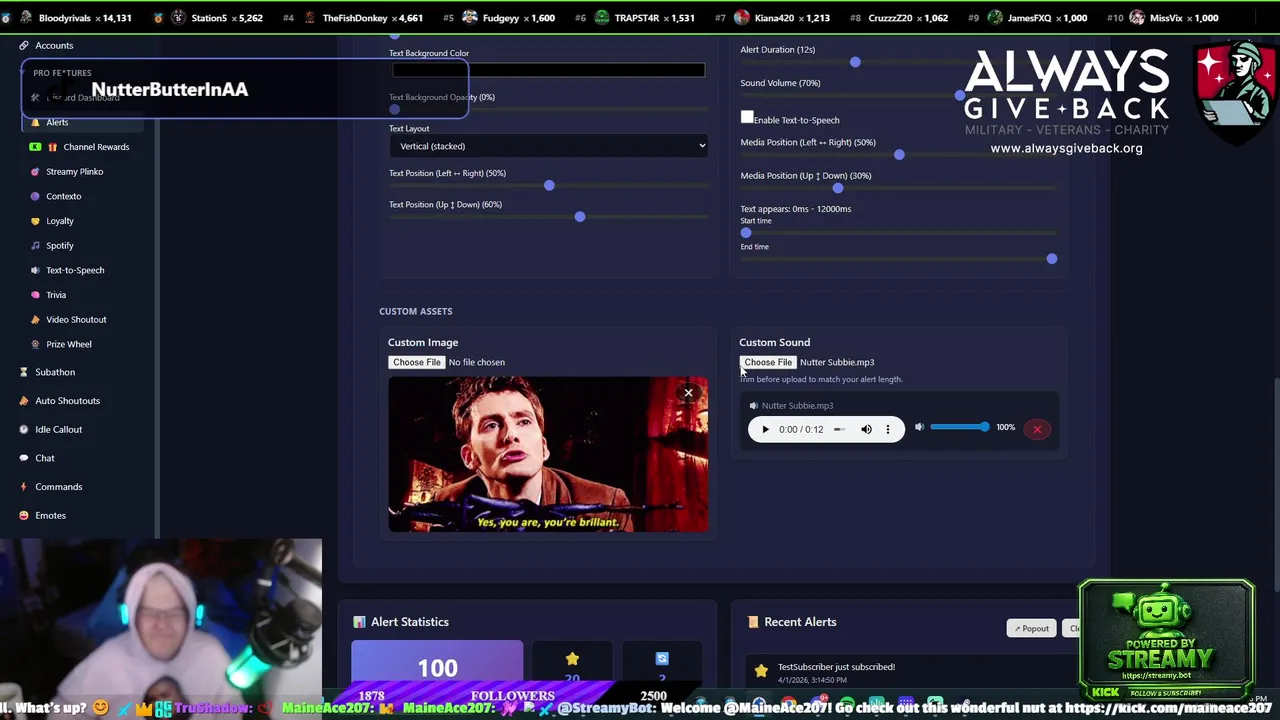Remove the custom image with X

688,393
